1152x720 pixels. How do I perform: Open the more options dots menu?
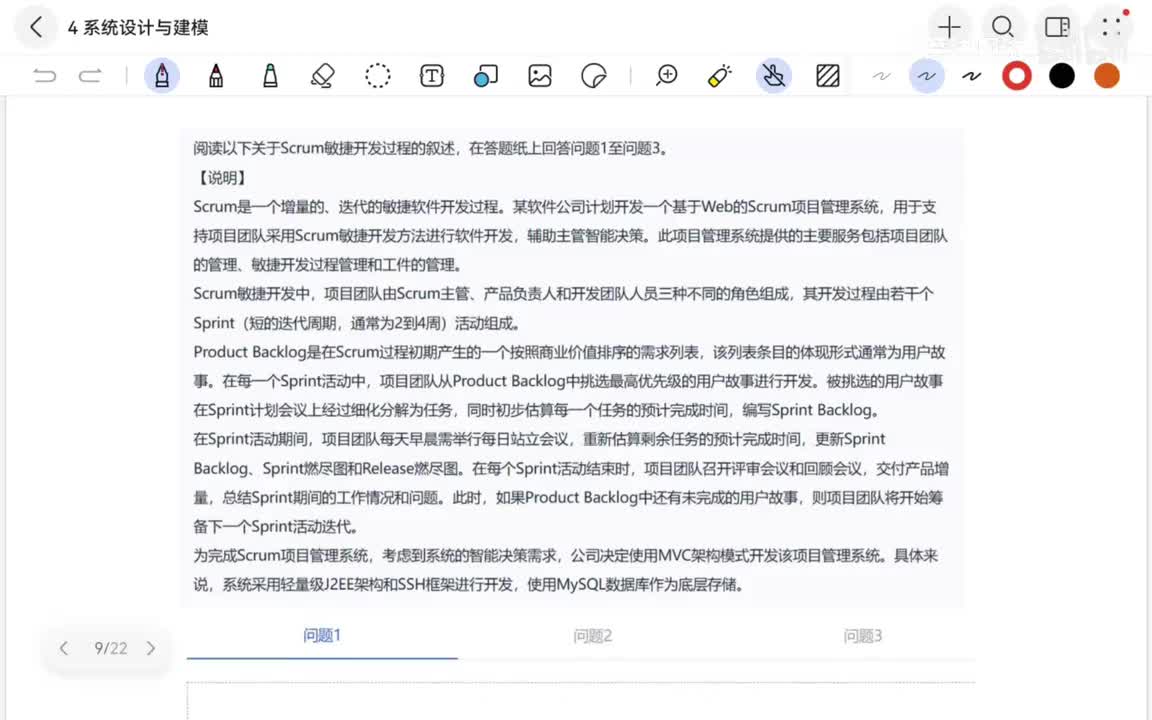pos(1112,28)
